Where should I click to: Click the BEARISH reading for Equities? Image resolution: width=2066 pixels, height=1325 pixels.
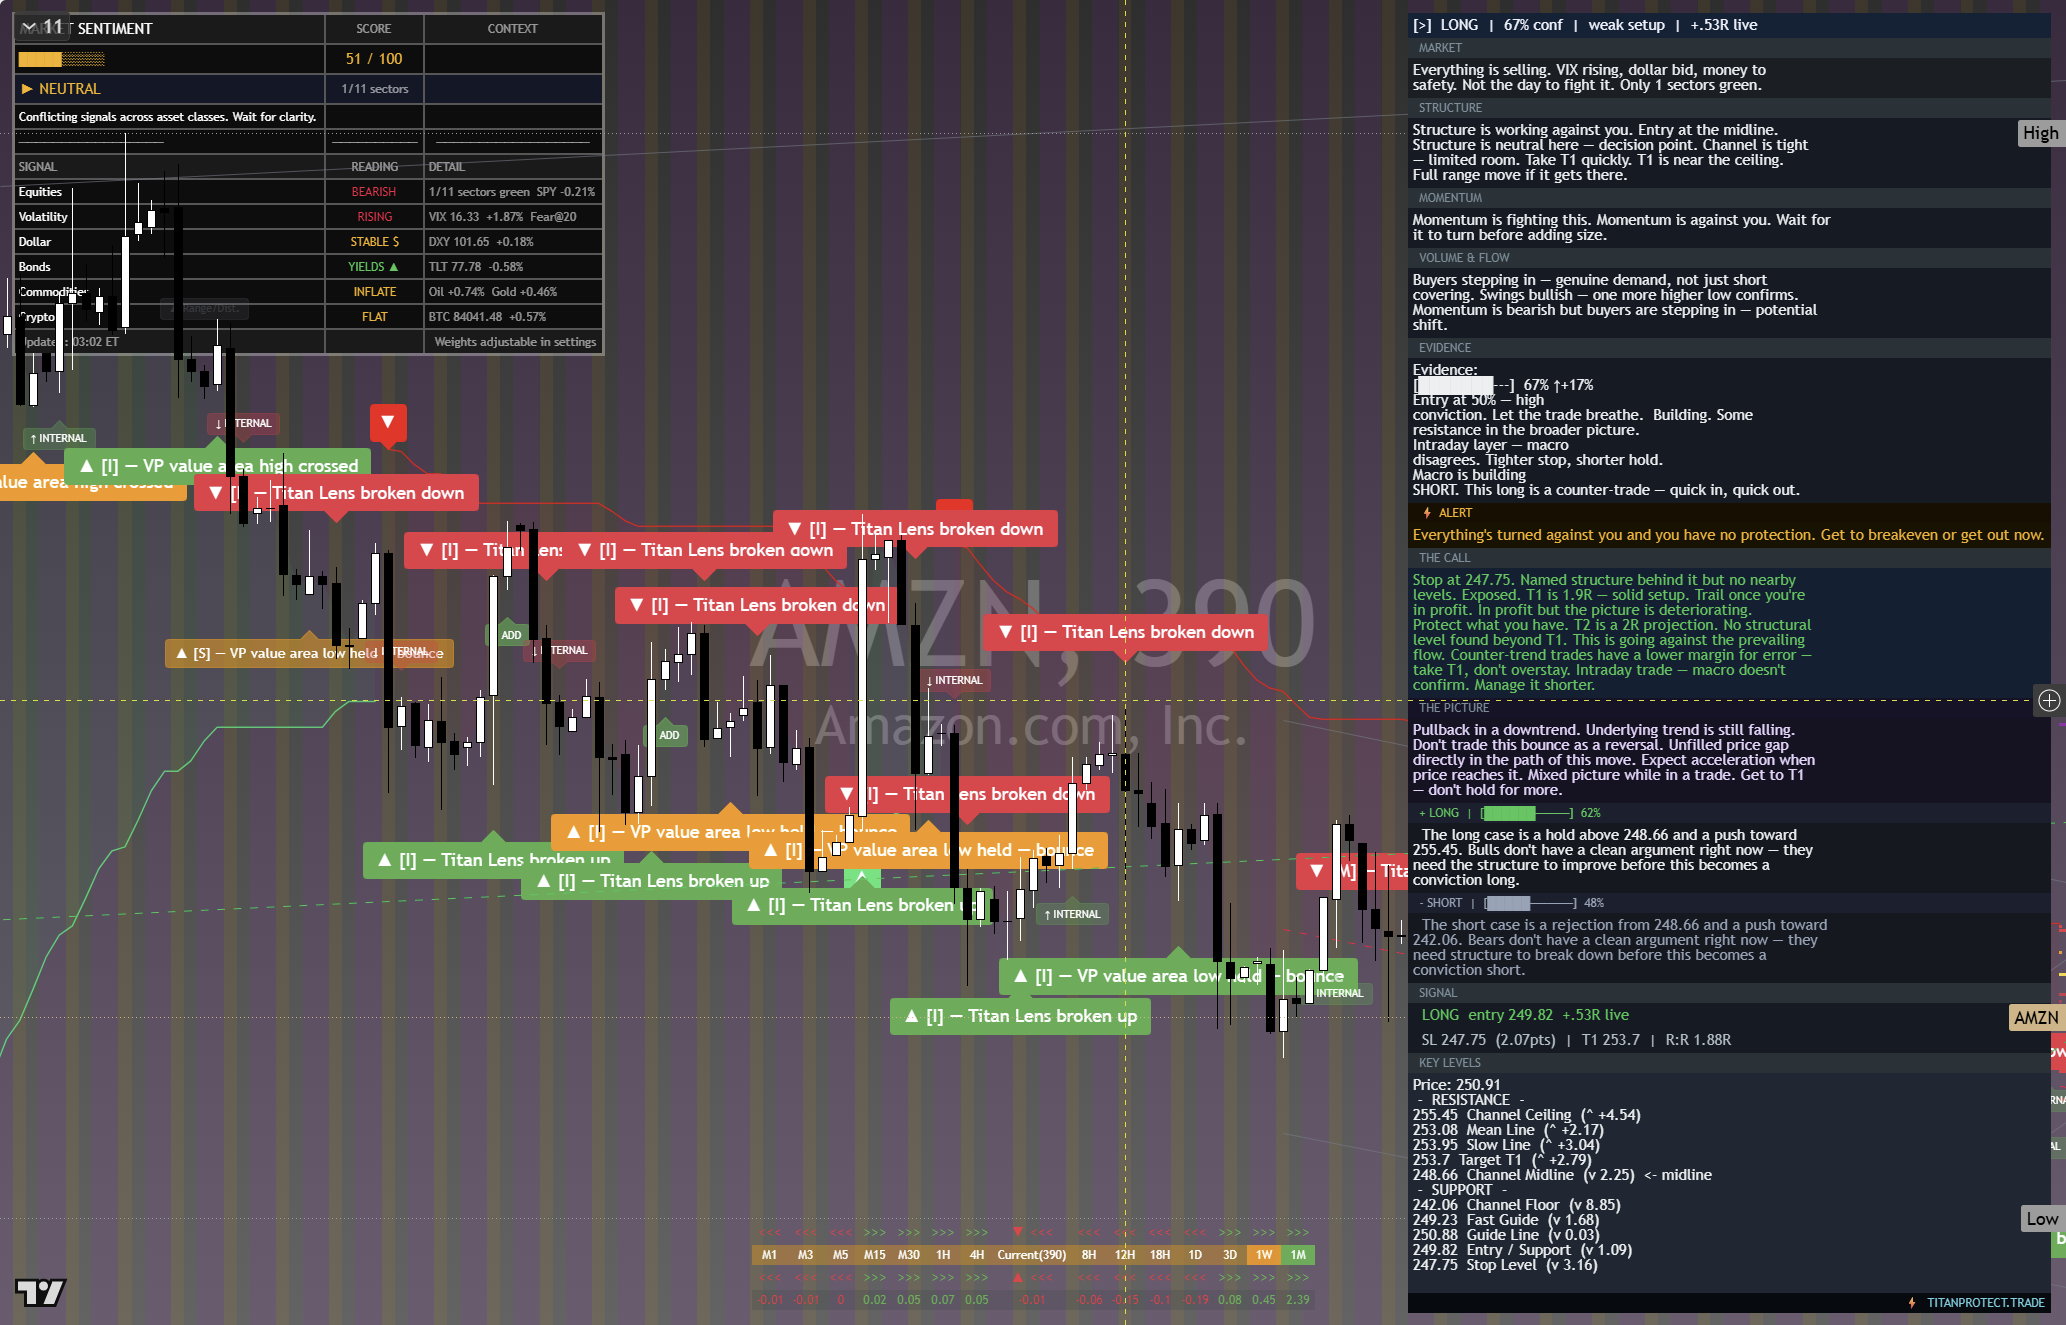[x=374, y=192]
